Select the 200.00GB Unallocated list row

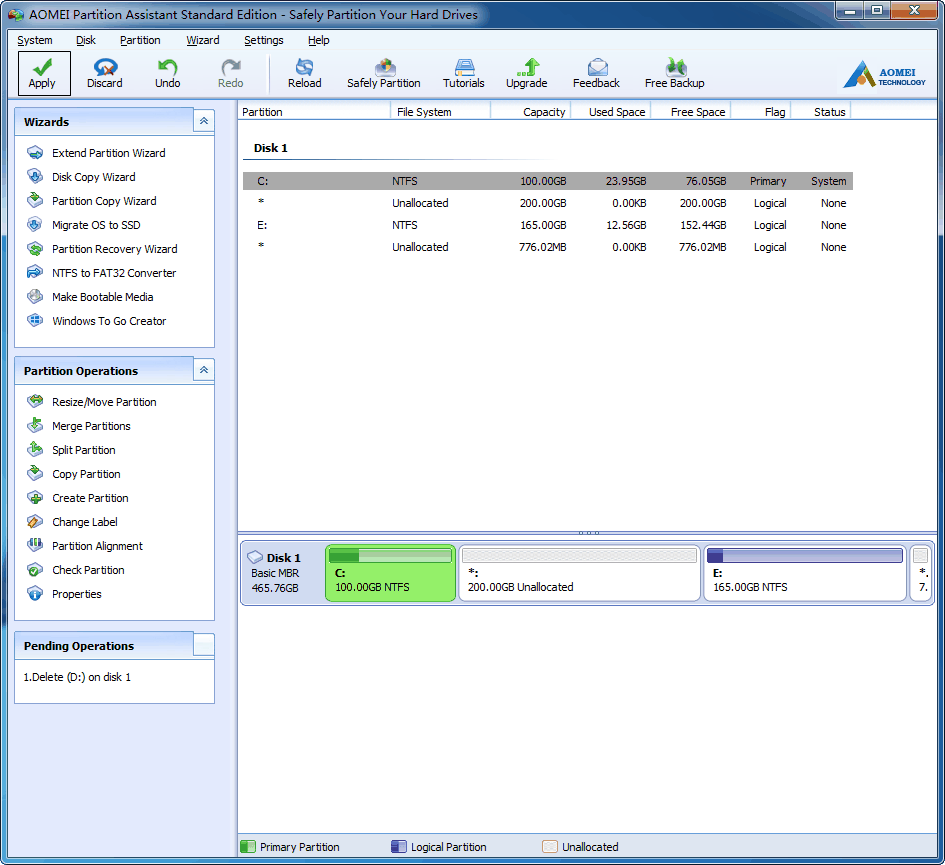[x=548, y=203]
